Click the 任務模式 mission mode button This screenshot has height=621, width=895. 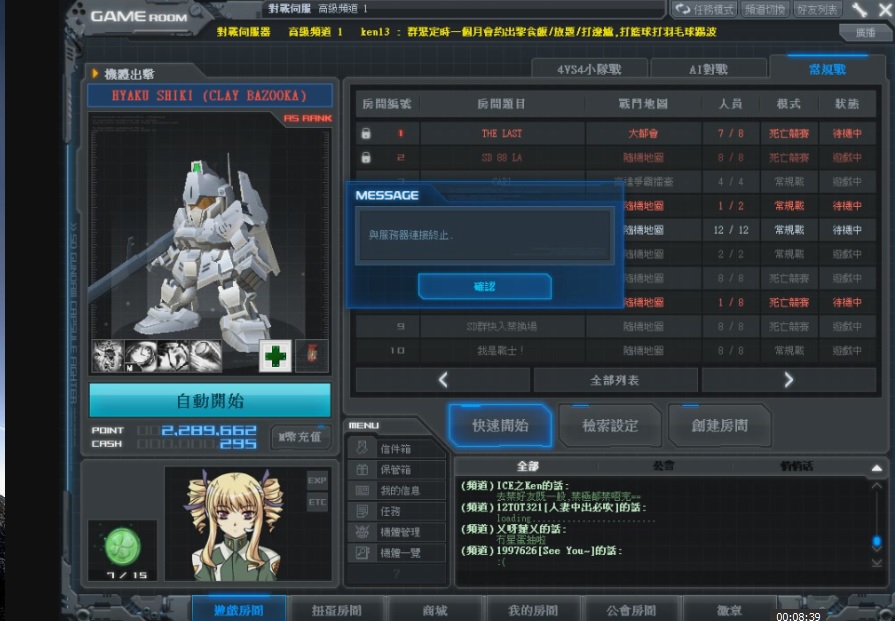point(705,9)
